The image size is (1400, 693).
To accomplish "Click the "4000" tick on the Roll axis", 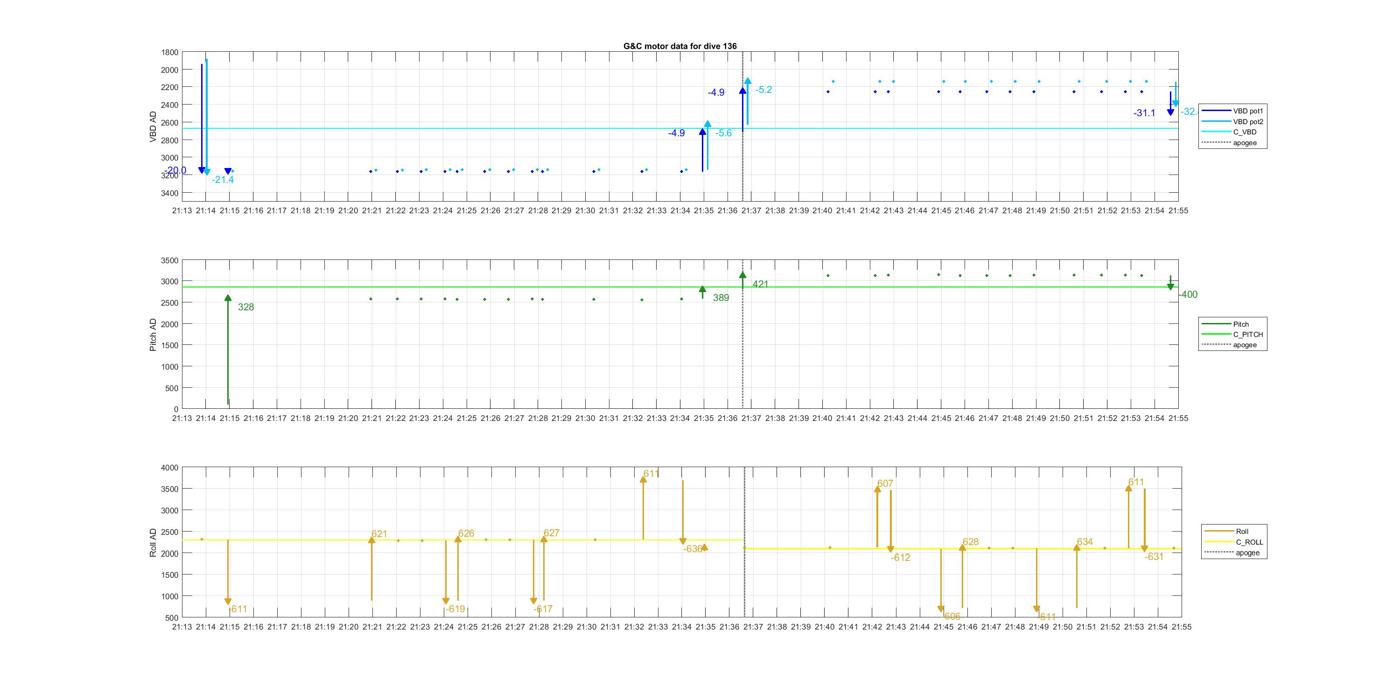I will [x=170, y=468].
